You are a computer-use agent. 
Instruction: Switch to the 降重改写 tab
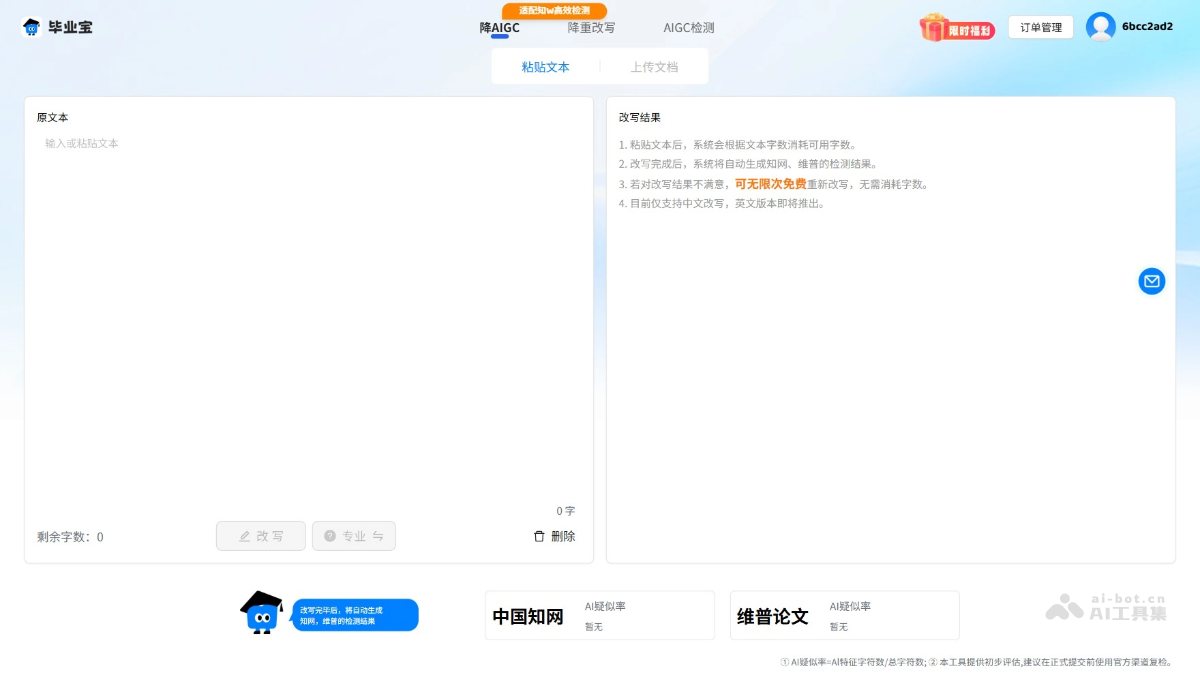[591, 28]
